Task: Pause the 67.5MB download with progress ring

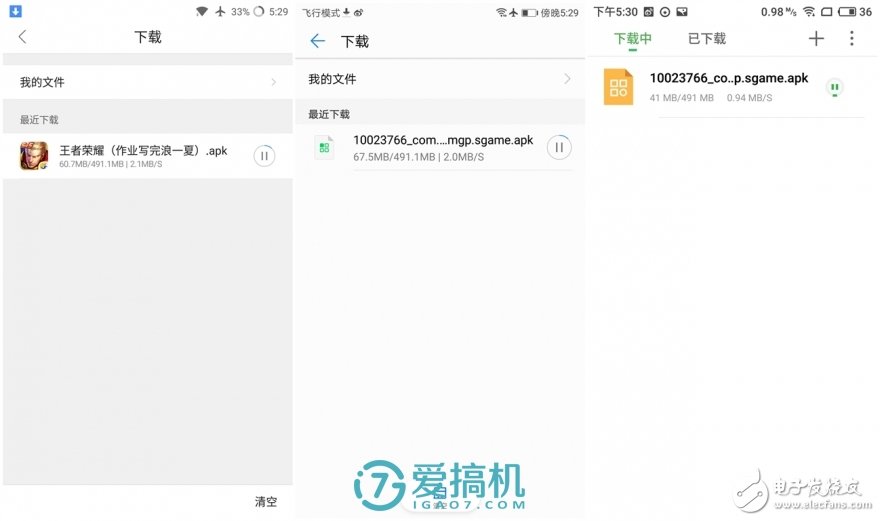Action: point(559,148)
